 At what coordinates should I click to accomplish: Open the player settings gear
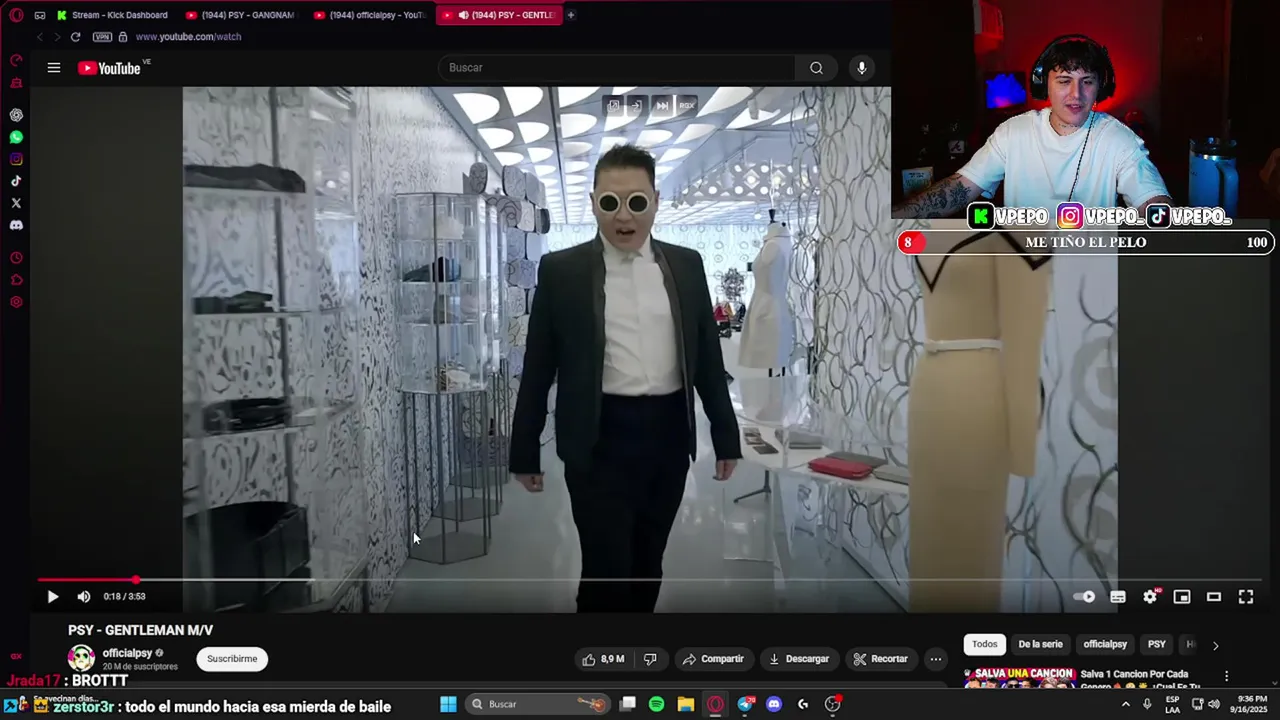point(1150,597)
